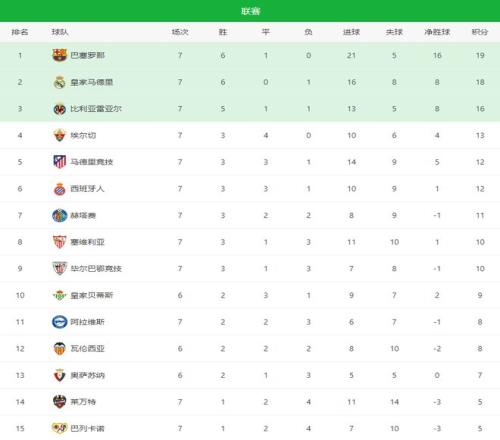Open the Atlético Madrid crest icon
500x440 pixels.
click(60, 162)
